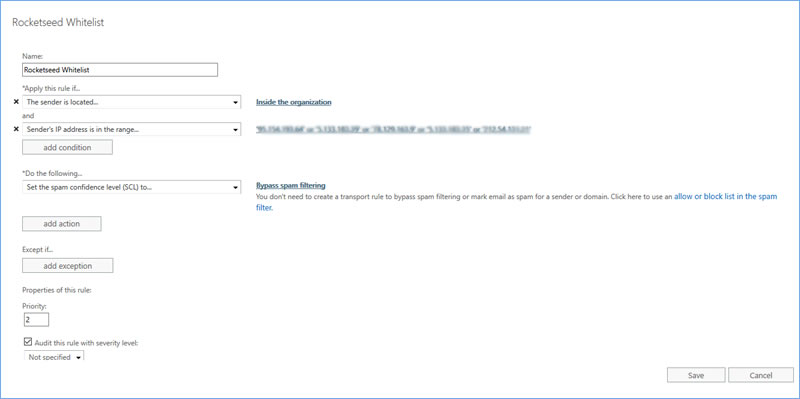The width and height of the screenshot is (800, 399).
Task: Open 'allow or block list in the spam filter' link
Action: [x=726, y=196]
